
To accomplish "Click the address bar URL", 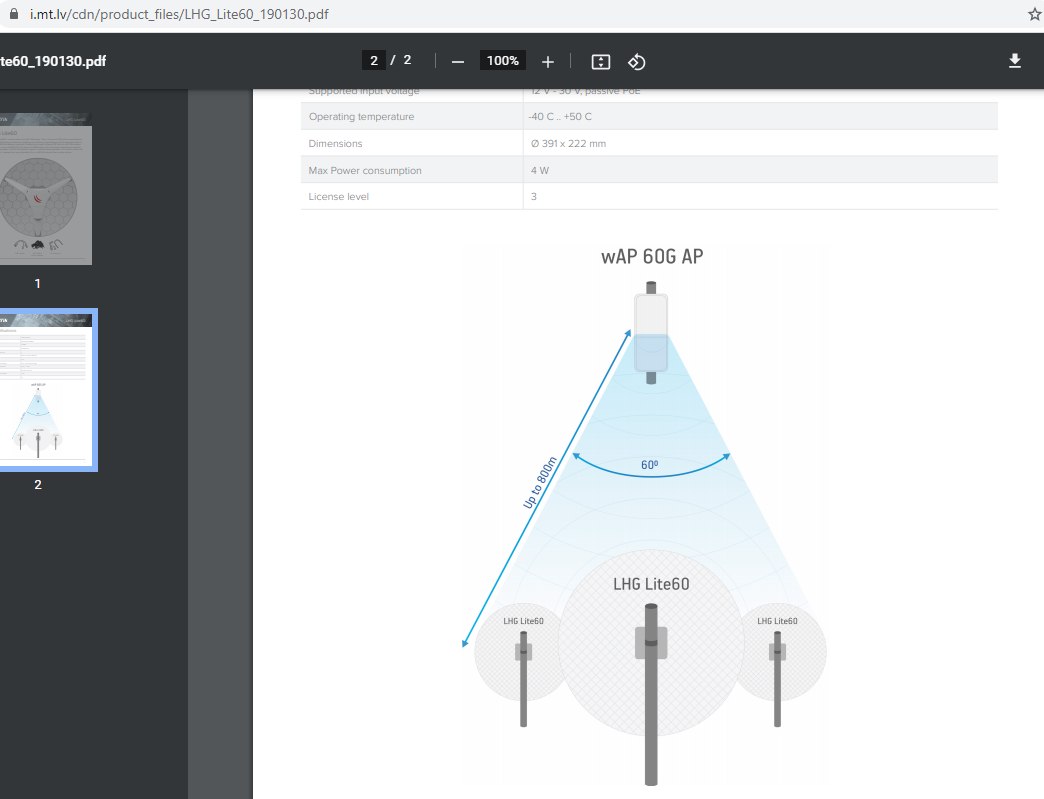I will (179, 14).
